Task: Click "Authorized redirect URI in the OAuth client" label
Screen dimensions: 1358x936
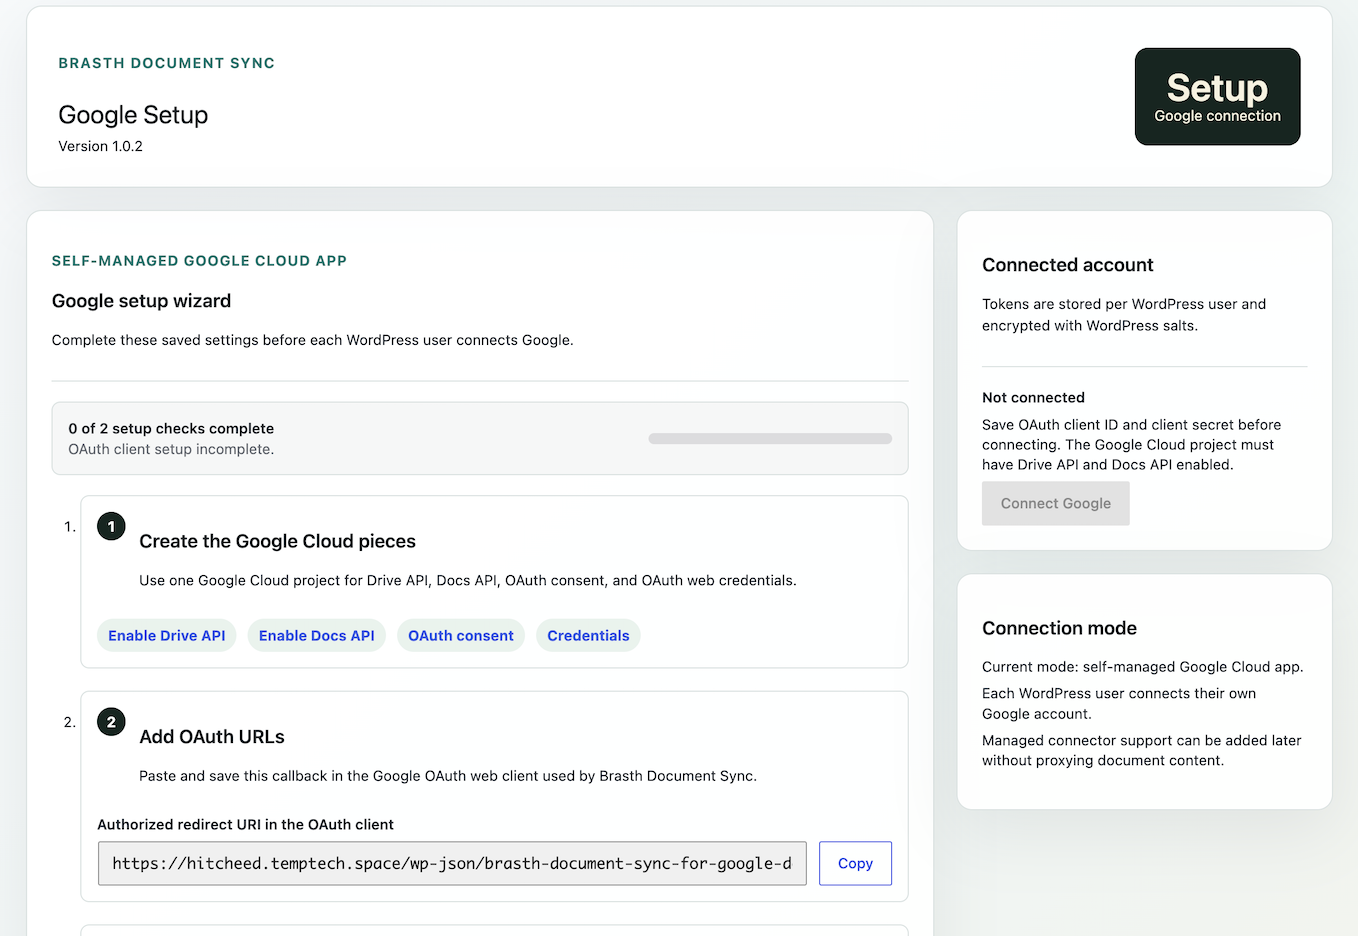Action: click(245, 825)
